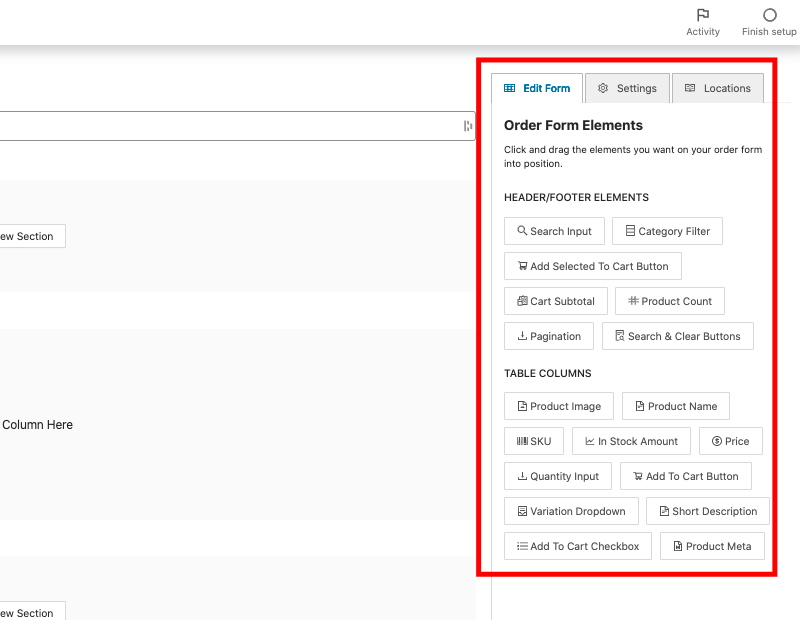Pick the Variation Dropdown column element

pos(571,511)
